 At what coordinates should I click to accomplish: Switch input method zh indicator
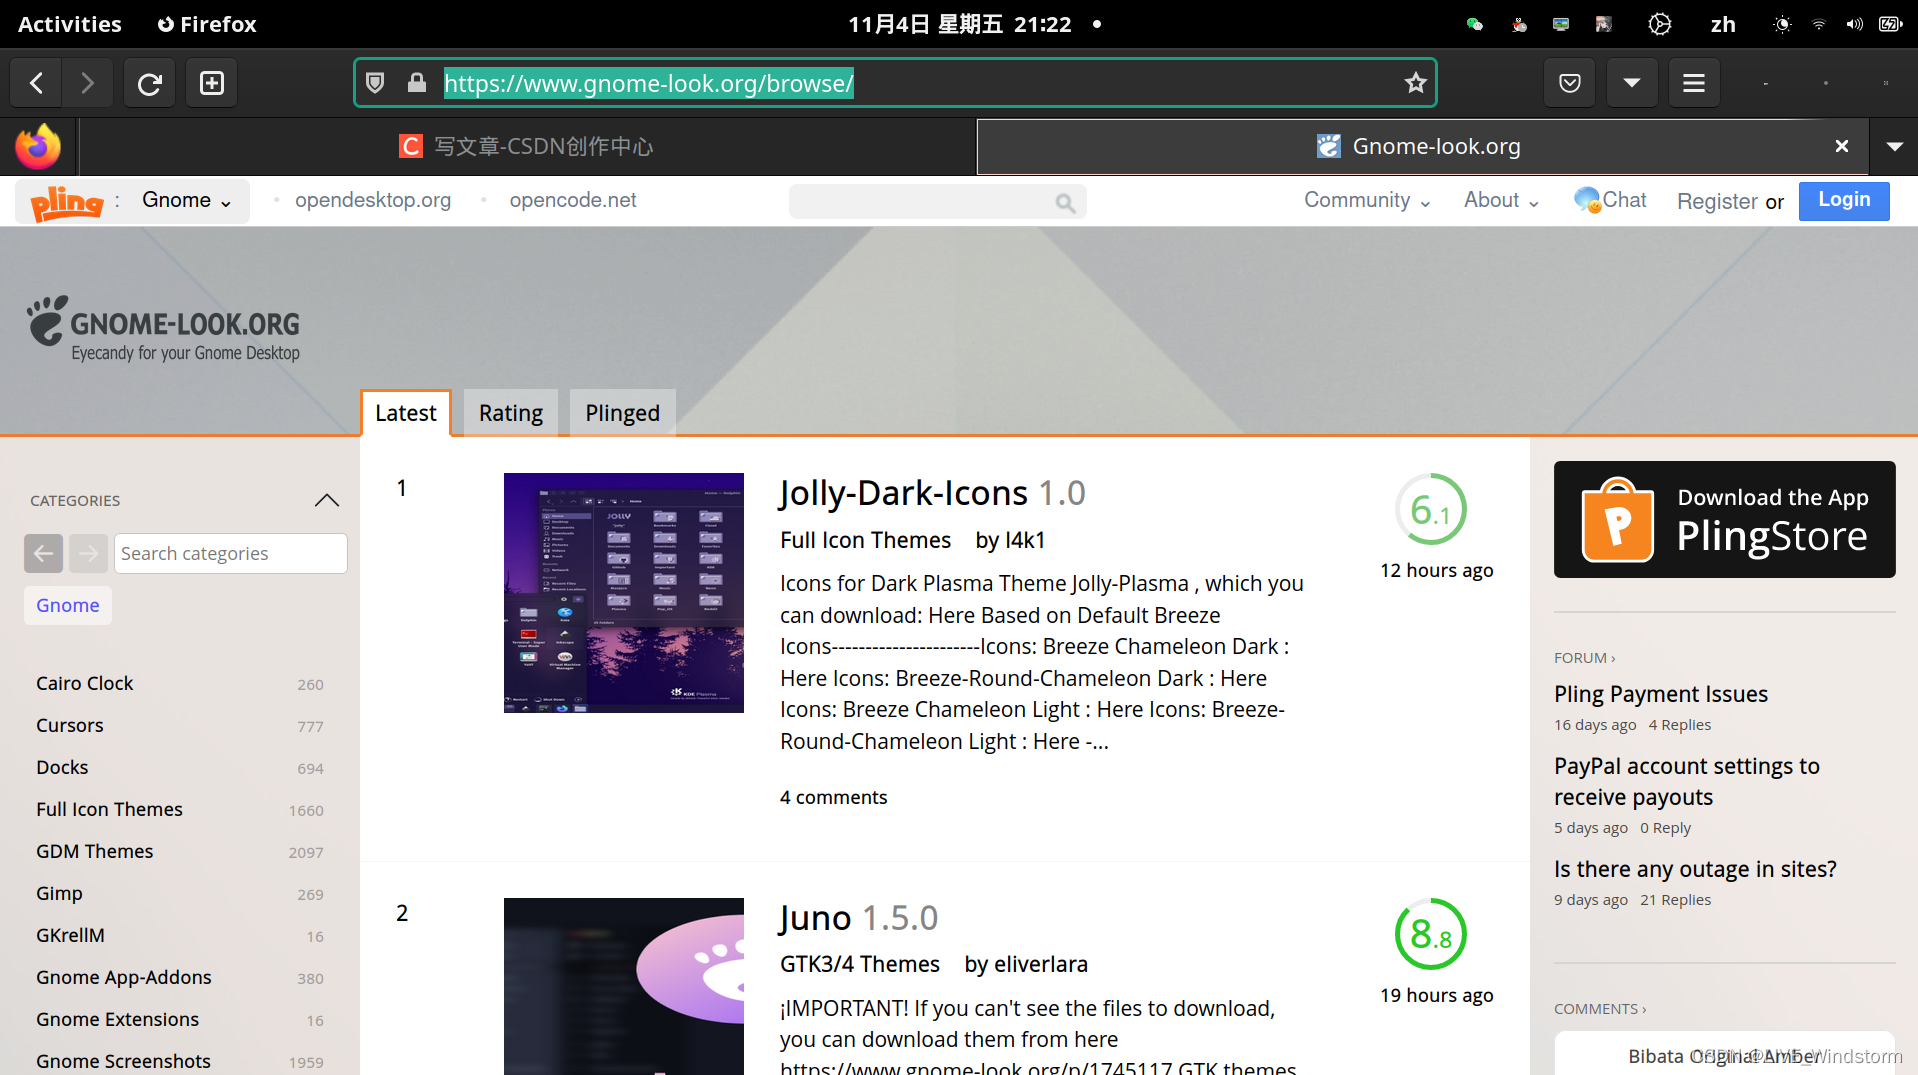pyautogui.click(x=1723, y=24)
